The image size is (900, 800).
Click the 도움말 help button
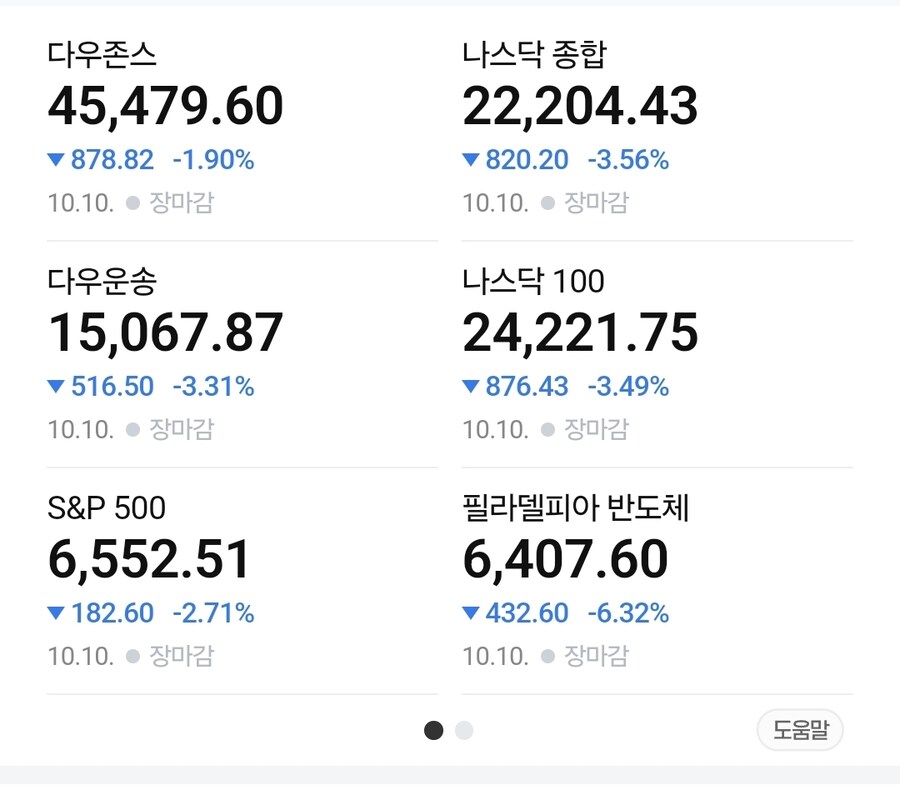[x=800, y=730]
